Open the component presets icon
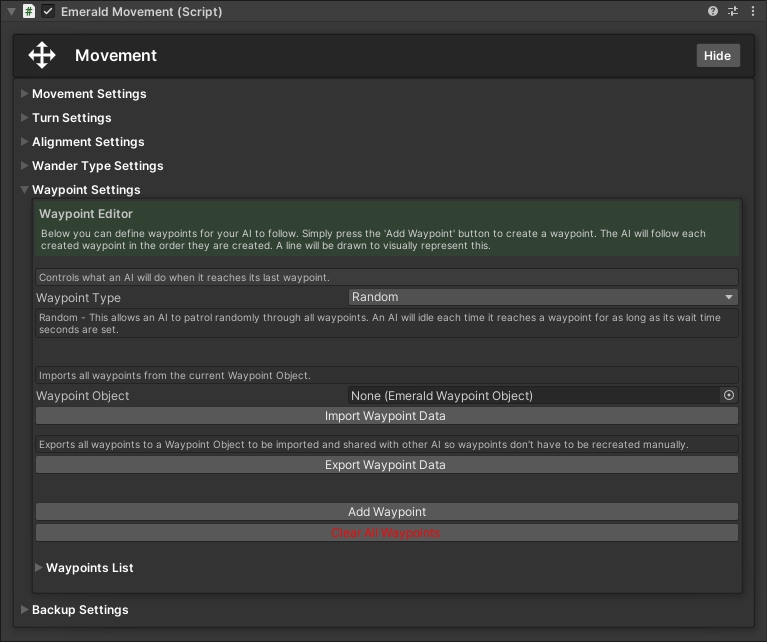 point(733,12)
